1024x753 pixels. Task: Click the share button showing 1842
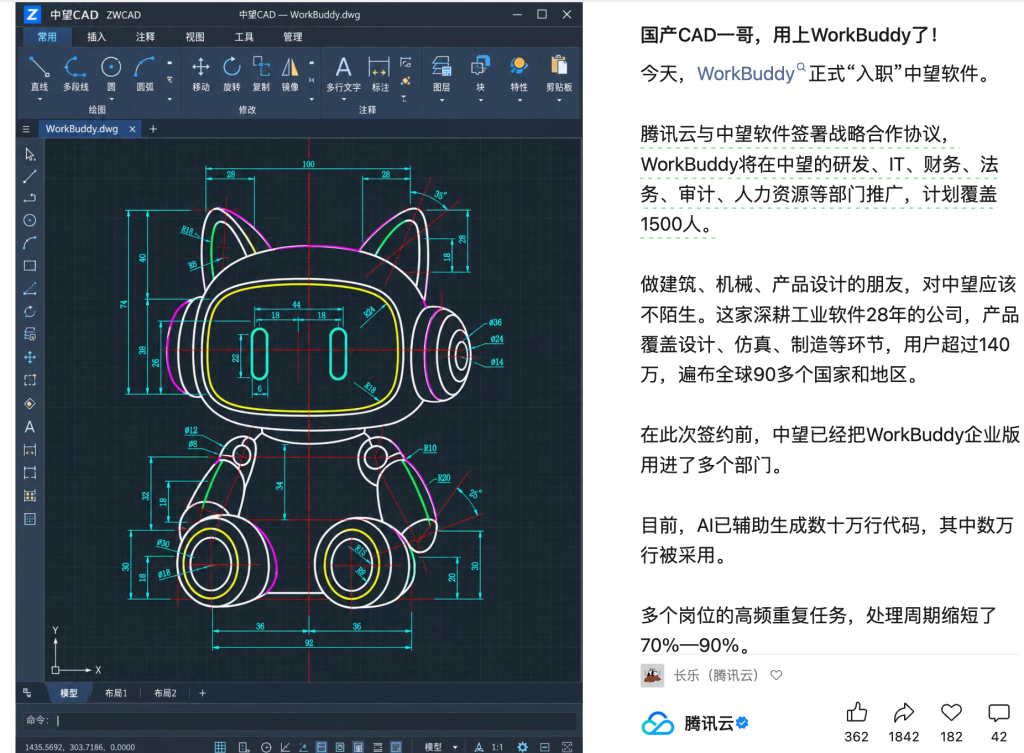(x=904, y=713)
